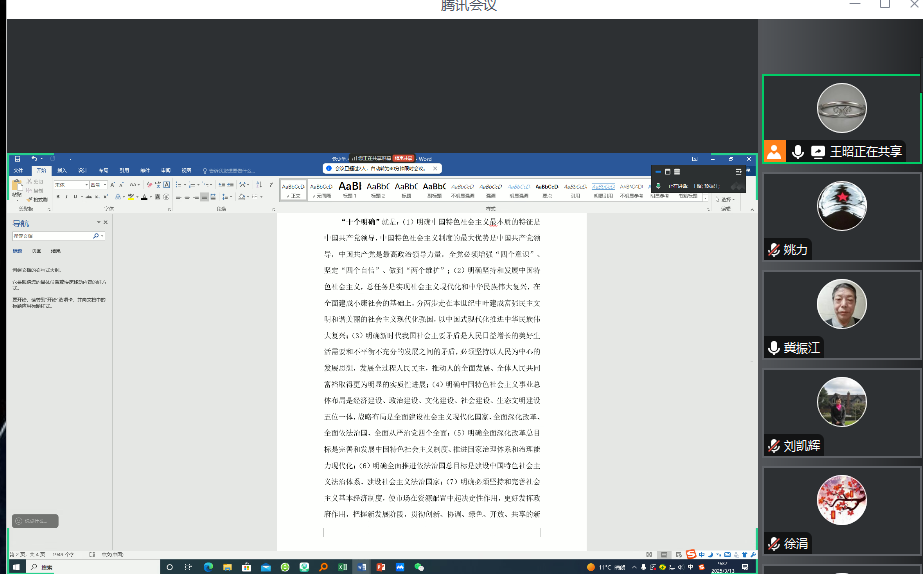Select the large AaBl Heading 1 style
Screen dimensions: 923x574
(x=350, y=186)
